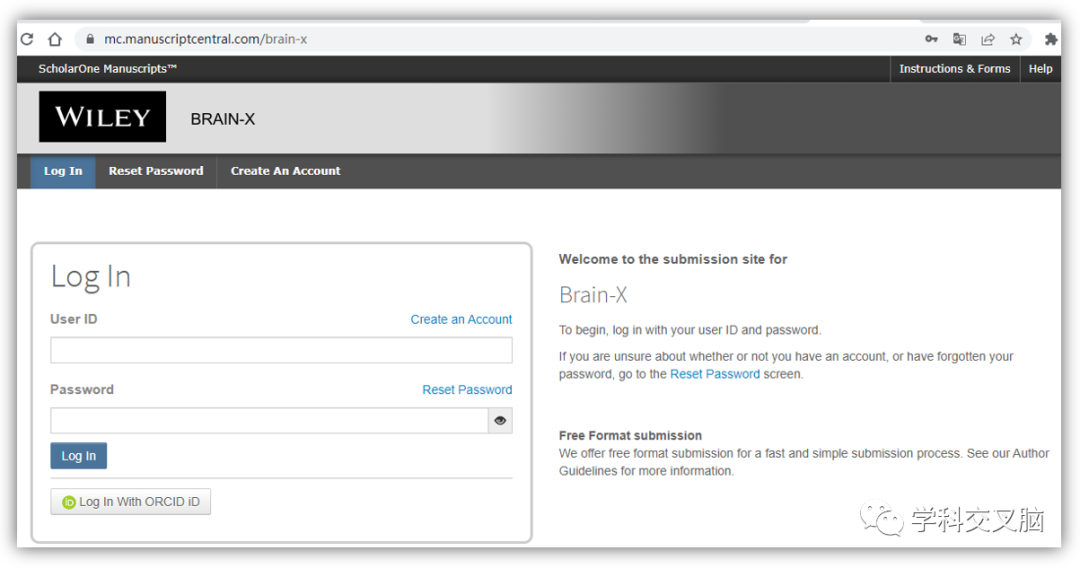Click the Reset Password link in welcome text
1080x568 pixels.
(715, 375)
